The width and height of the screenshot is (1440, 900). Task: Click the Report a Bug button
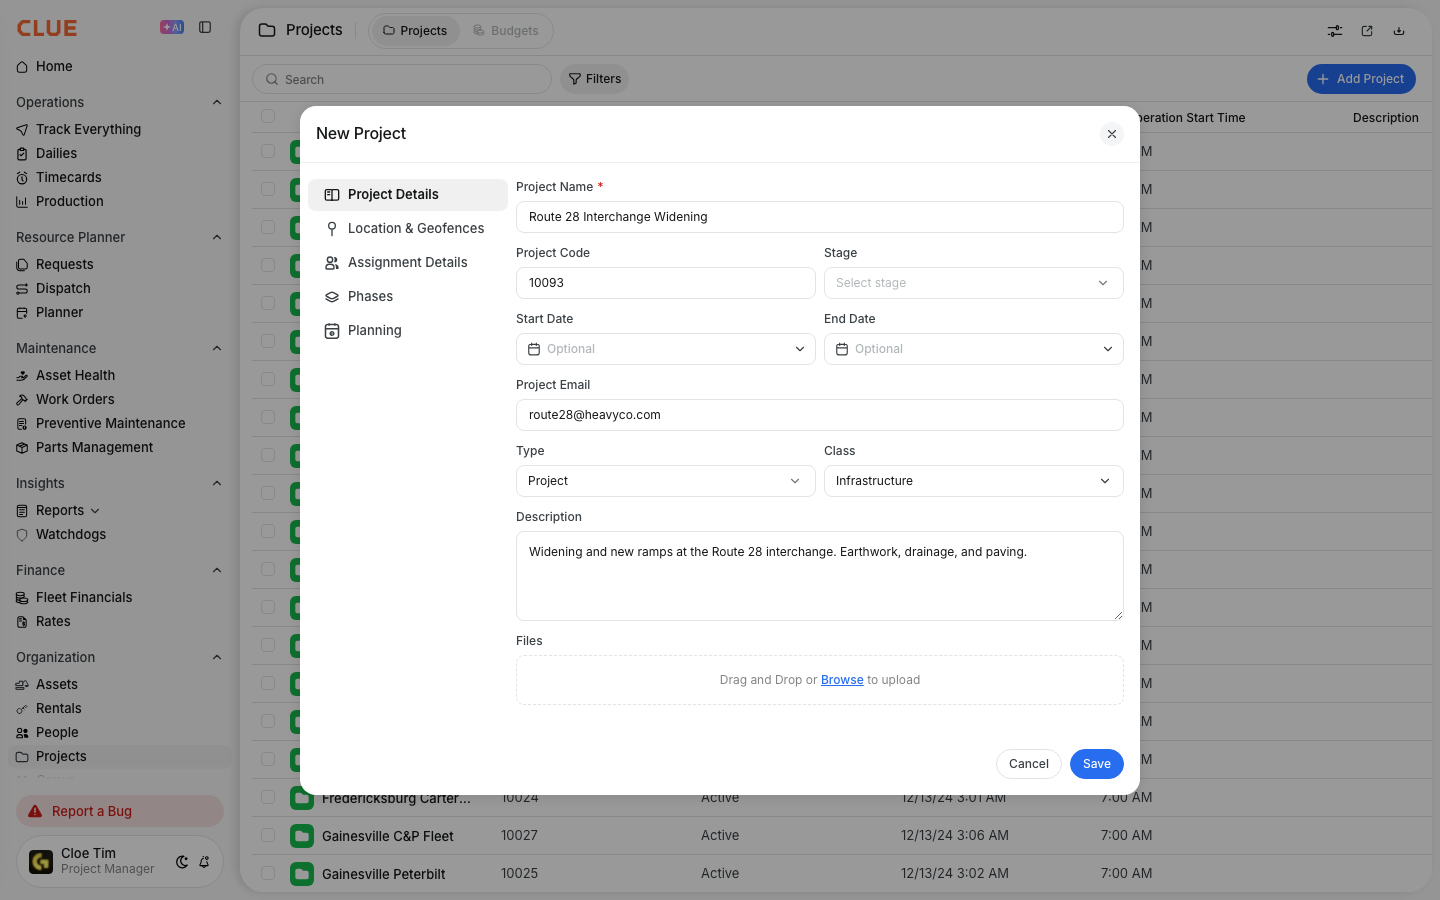[120, 811]
